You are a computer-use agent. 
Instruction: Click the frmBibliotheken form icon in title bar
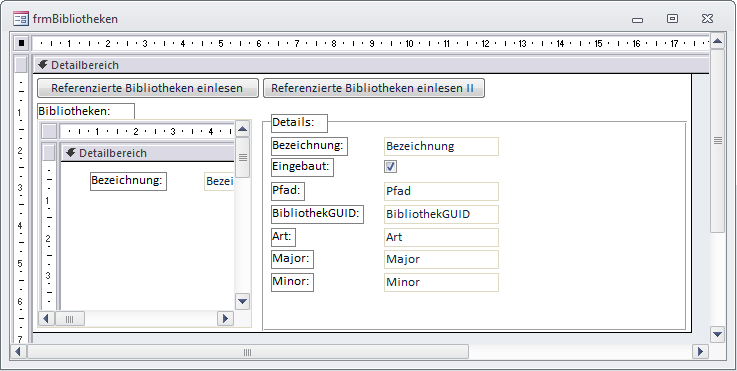21,19
